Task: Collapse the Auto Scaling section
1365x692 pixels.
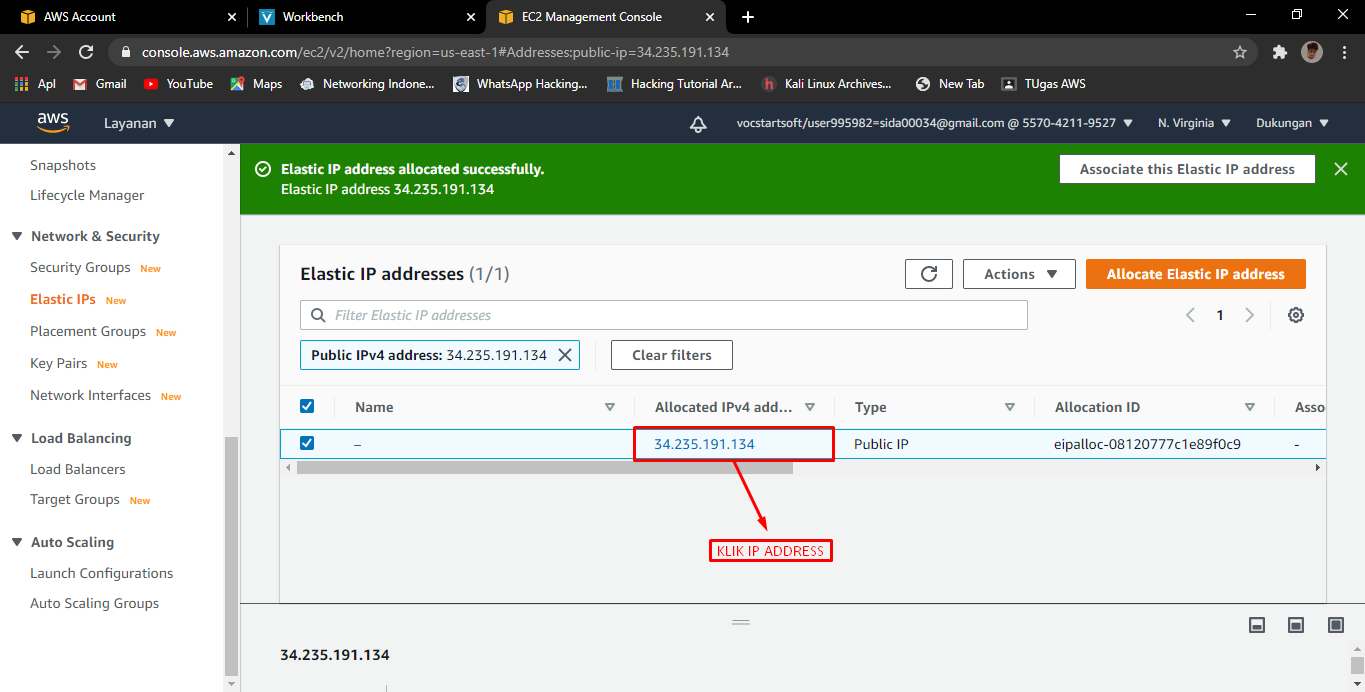Action: [x=17, y=542]
